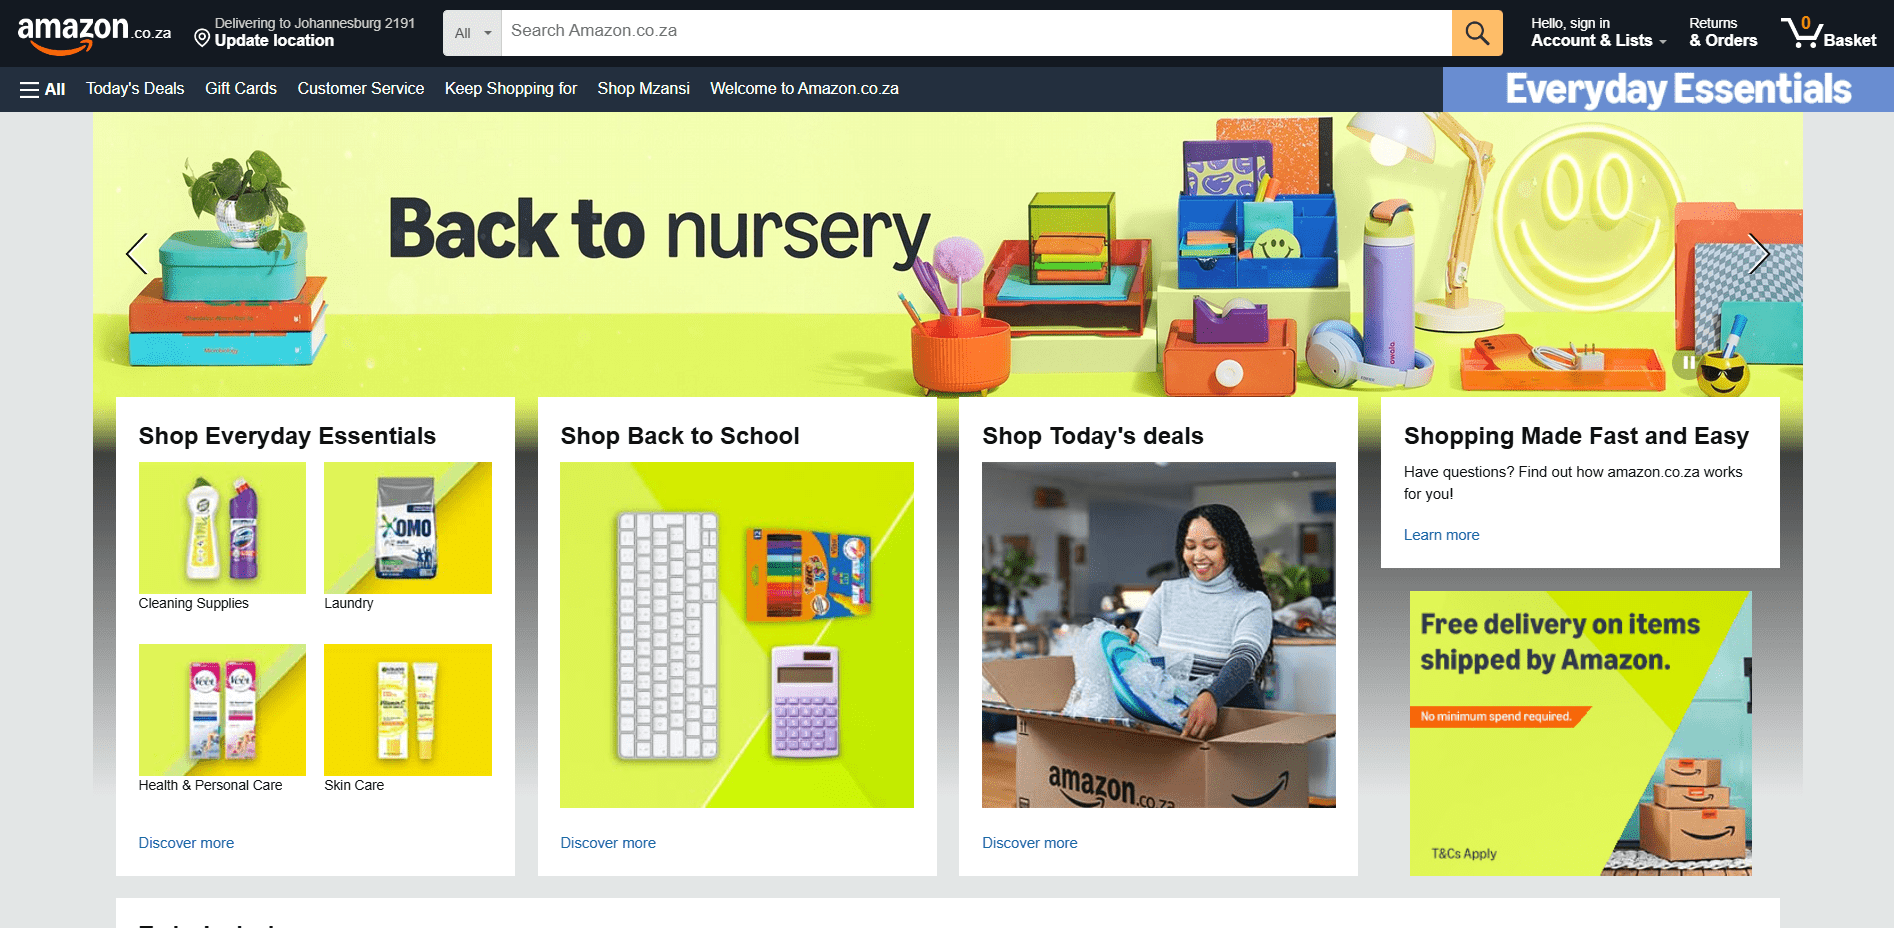
Task: Open Today's Deals in navigation bar
Action: point(135,89)
